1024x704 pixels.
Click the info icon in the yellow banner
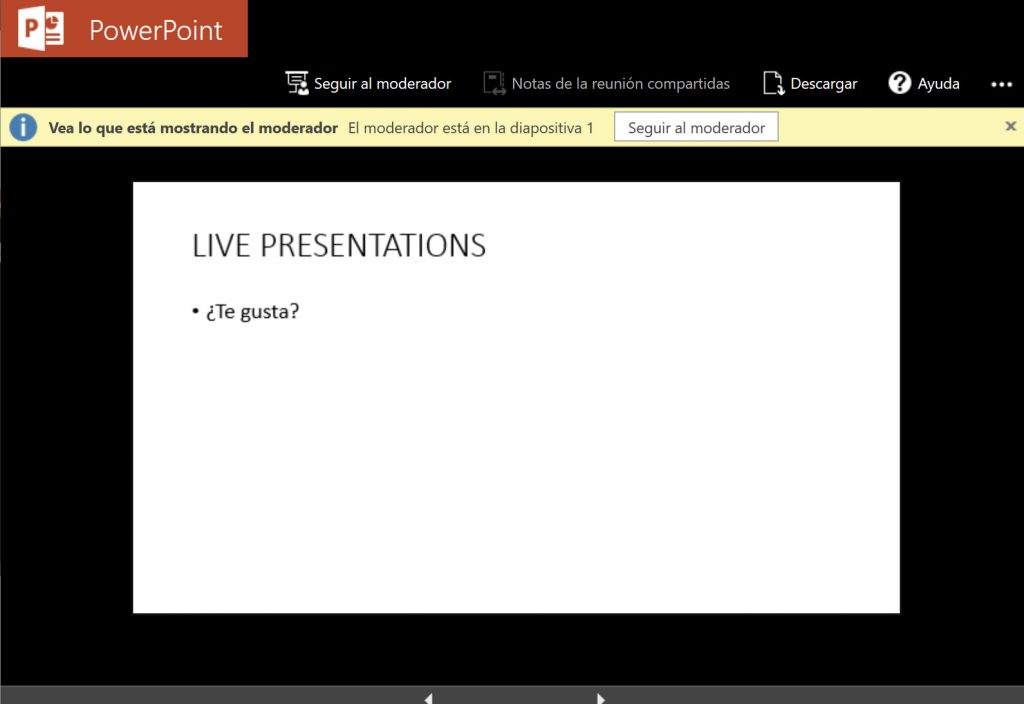coord(22,127)
